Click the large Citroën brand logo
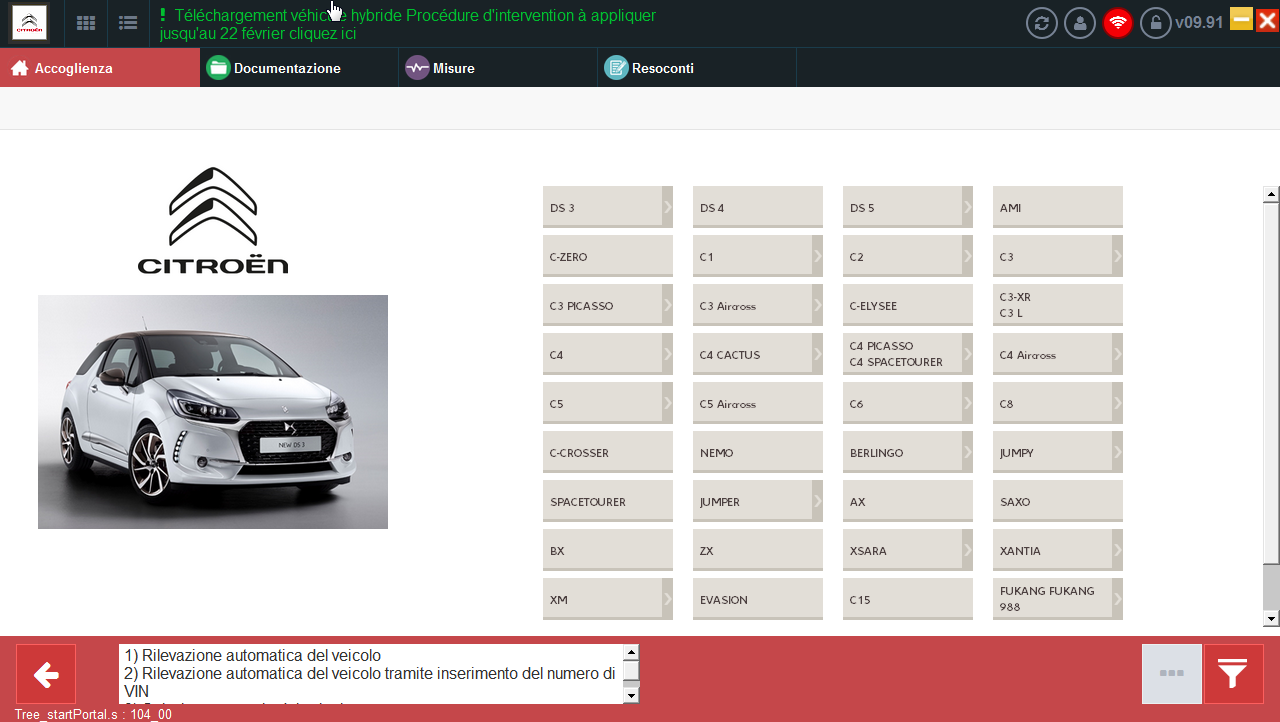The width and height of the screenshot is (1280, 722). click(x=213, y=220)
